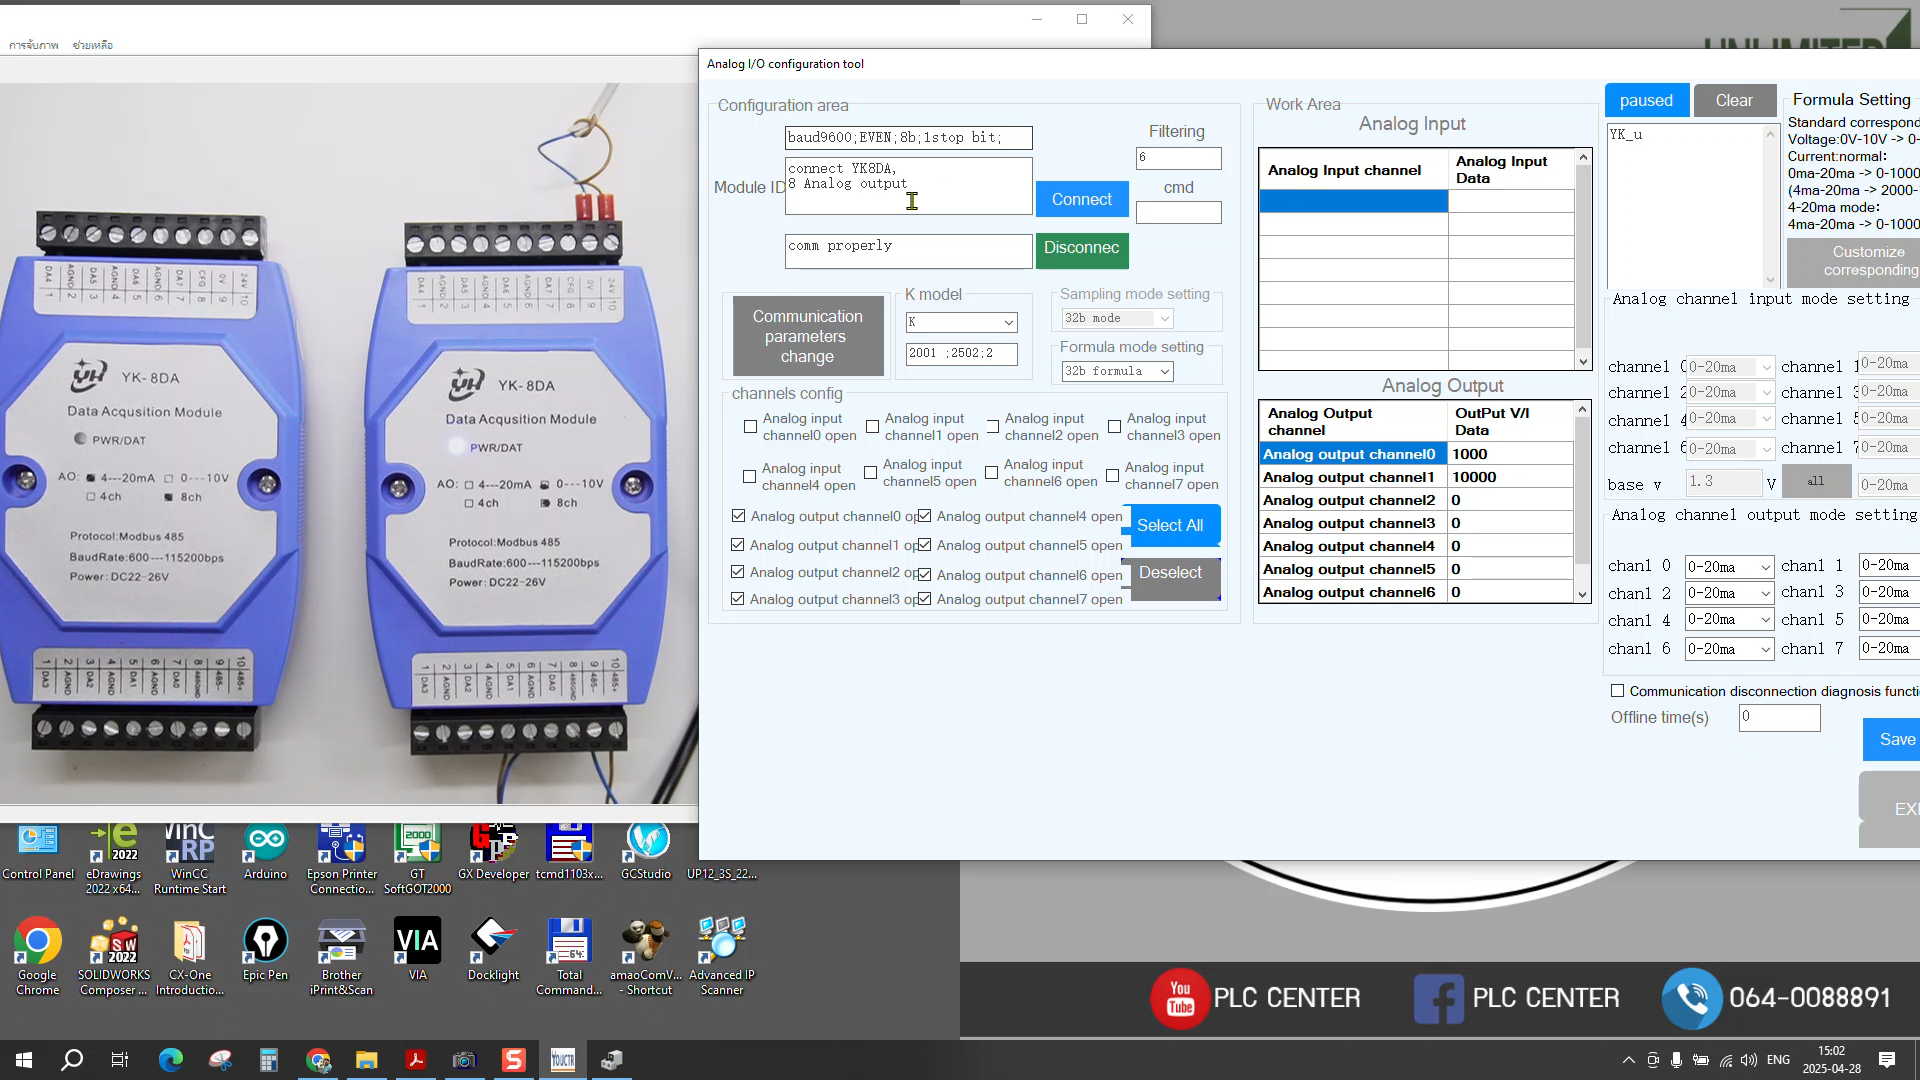1920x1080 pixels.
Task: Enable Communication disconnection diagnosis function
Action: [x=1617, y=690]
